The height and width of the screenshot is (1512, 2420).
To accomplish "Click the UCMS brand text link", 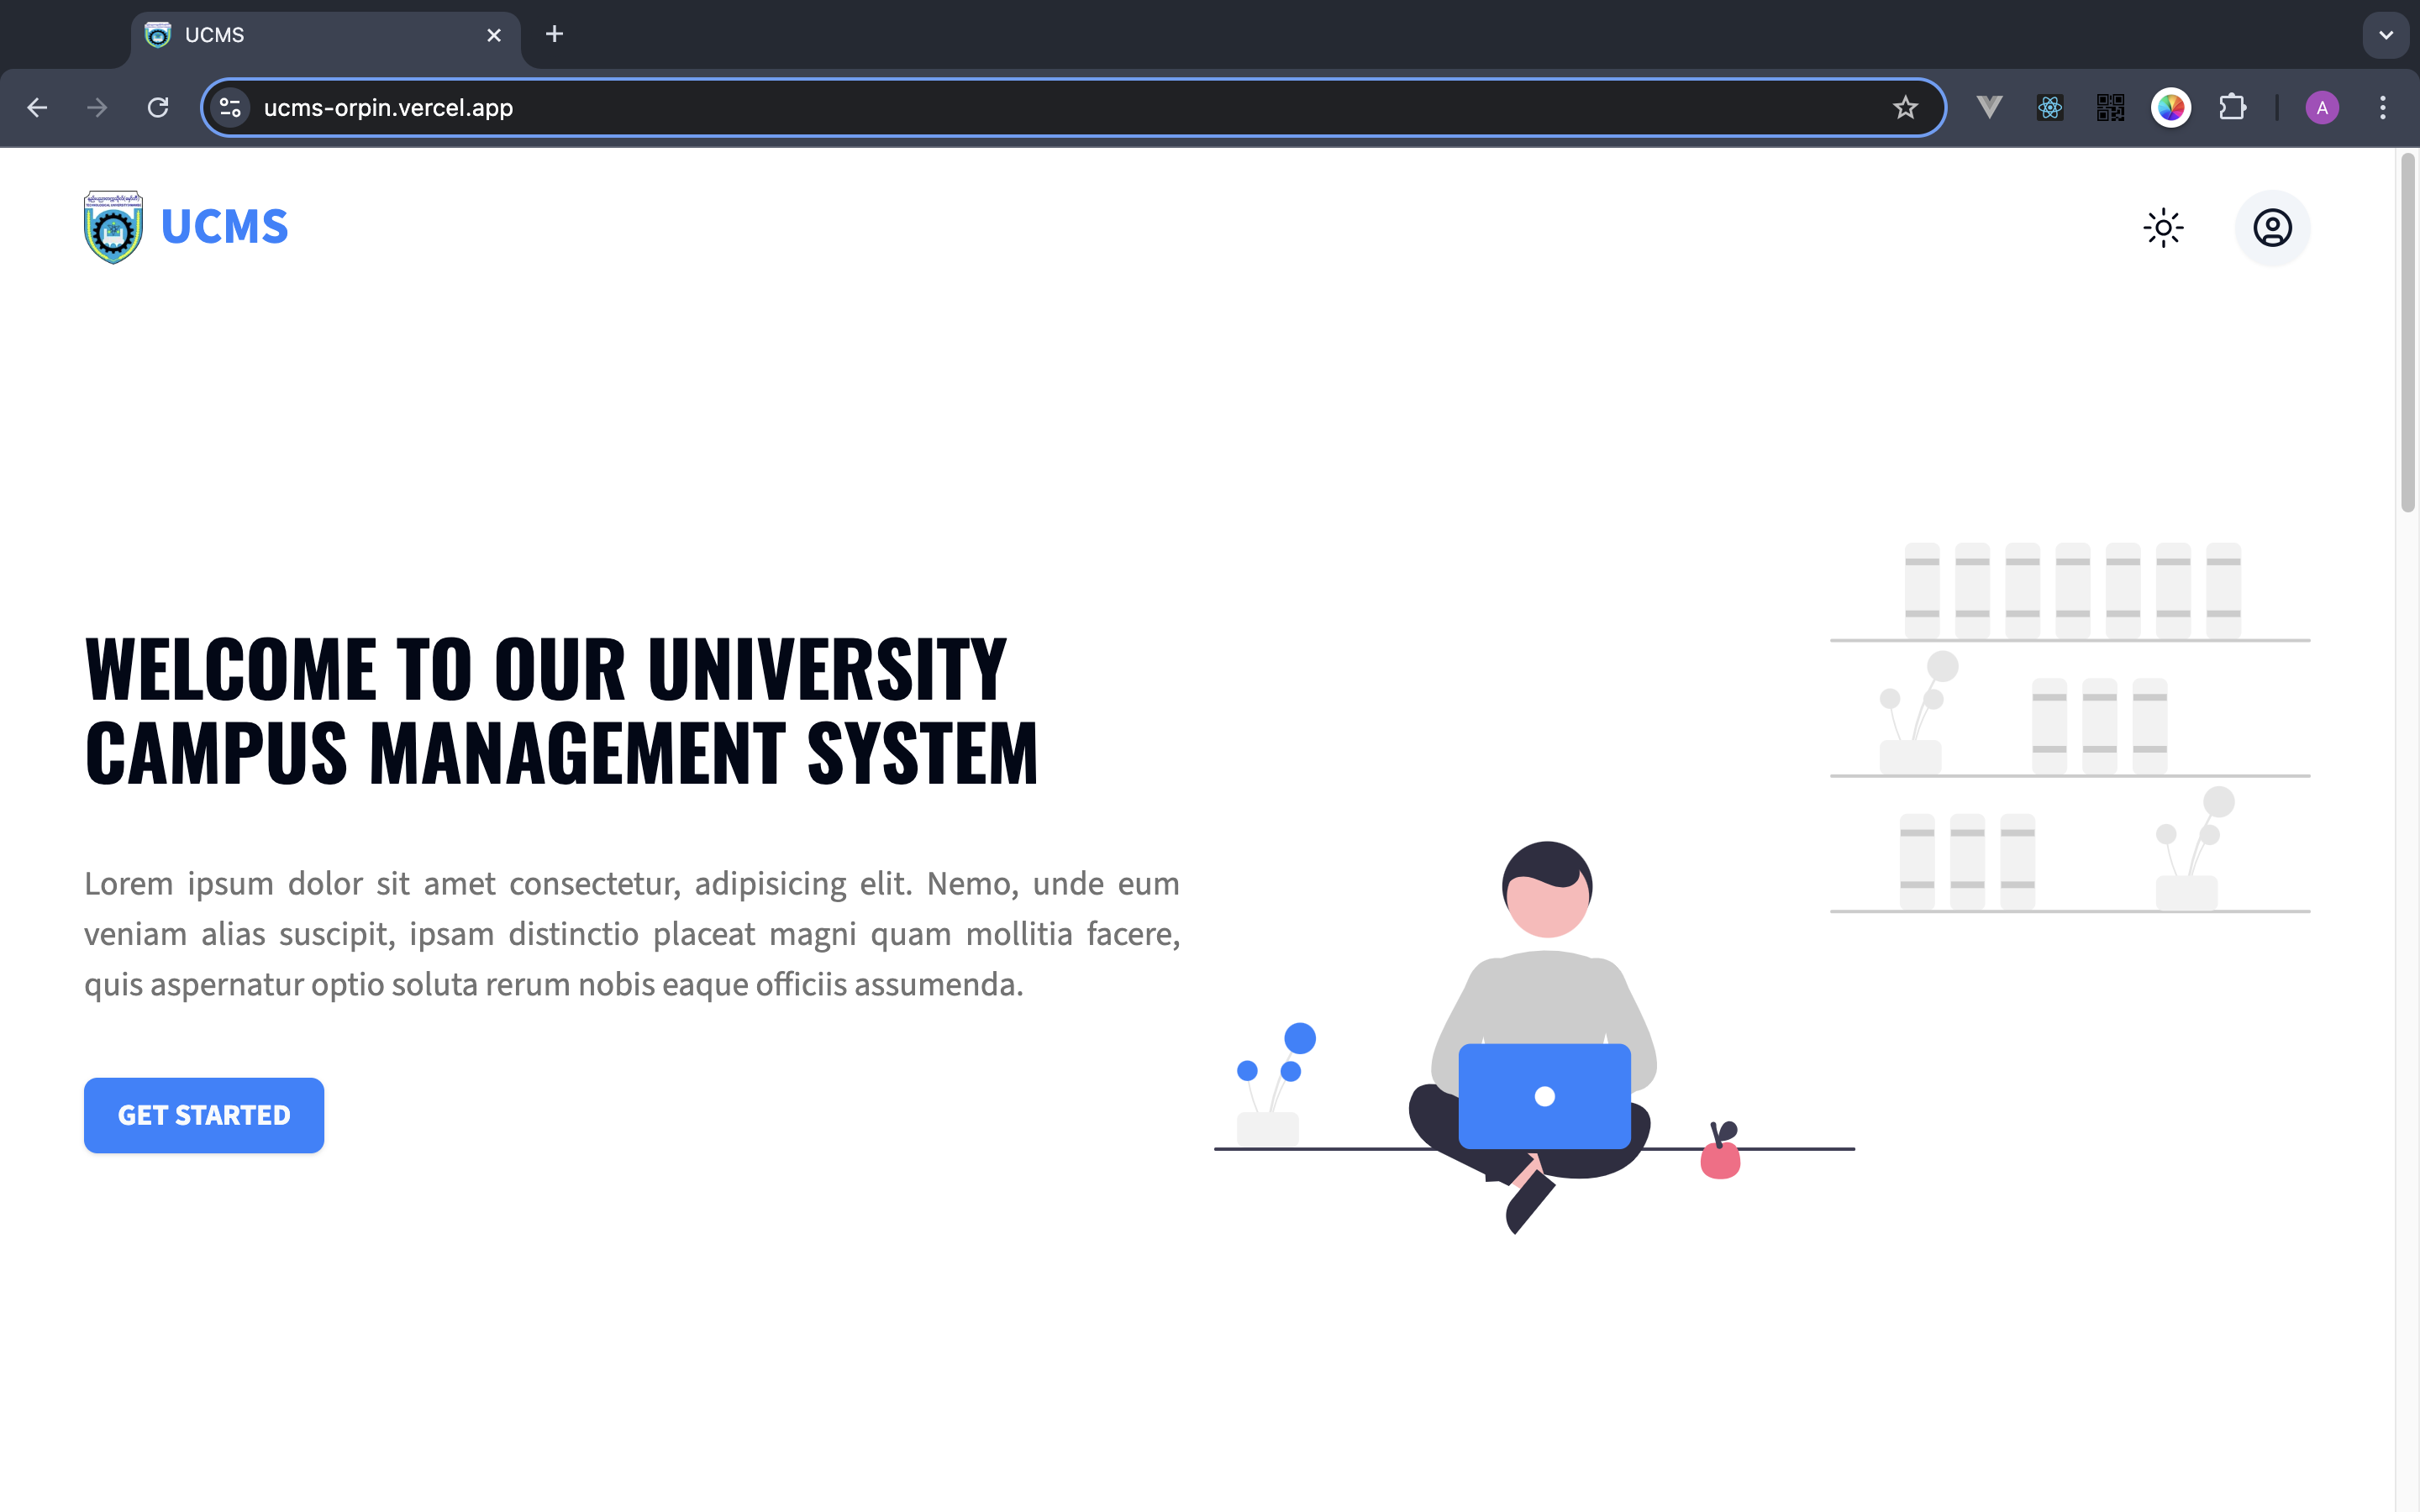I will pyautogui.click(x=224, y=227).
